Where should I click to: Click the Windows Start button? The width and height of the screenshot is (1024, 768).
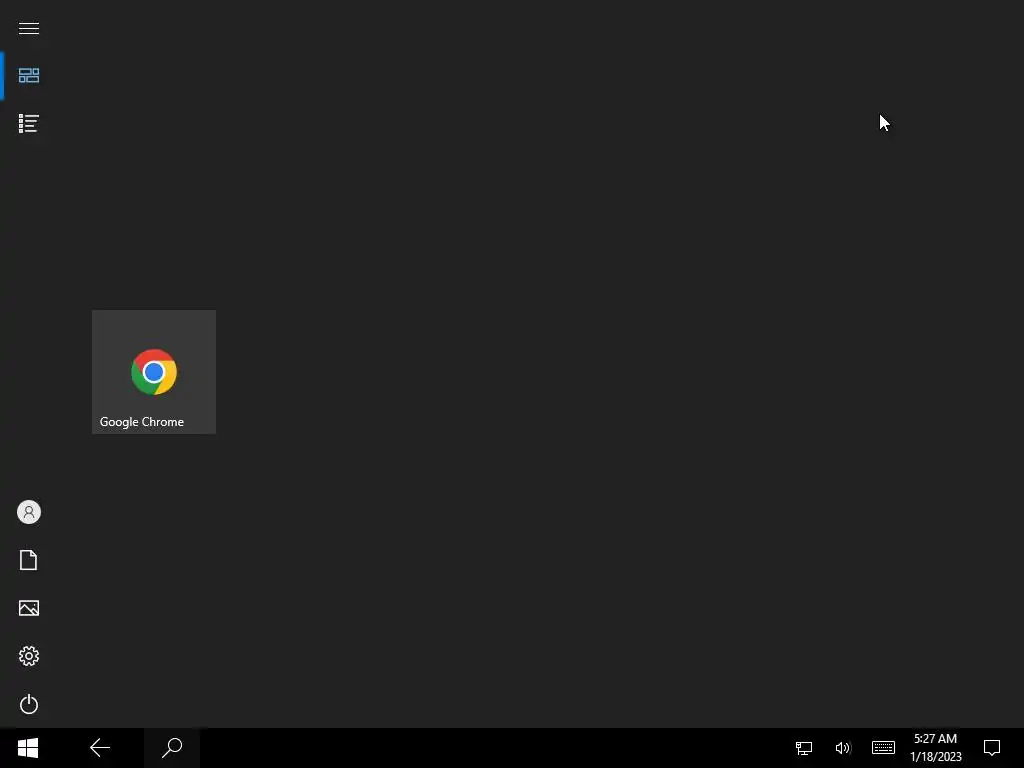coord(28,748)
